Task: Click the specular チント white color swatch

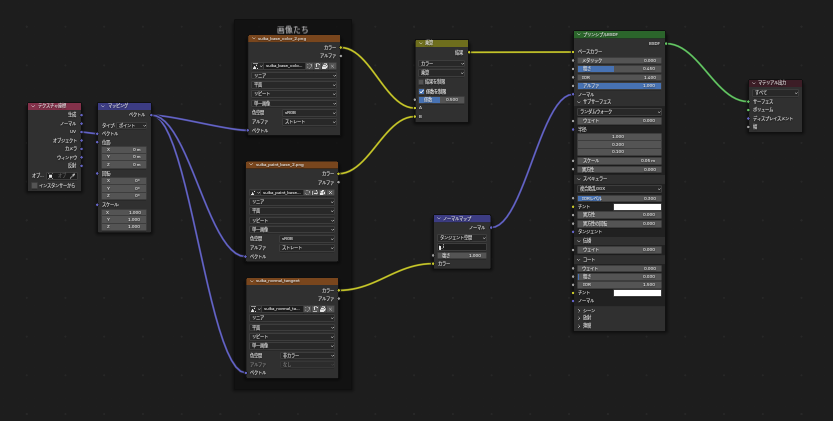Action: tap(636, 206)
